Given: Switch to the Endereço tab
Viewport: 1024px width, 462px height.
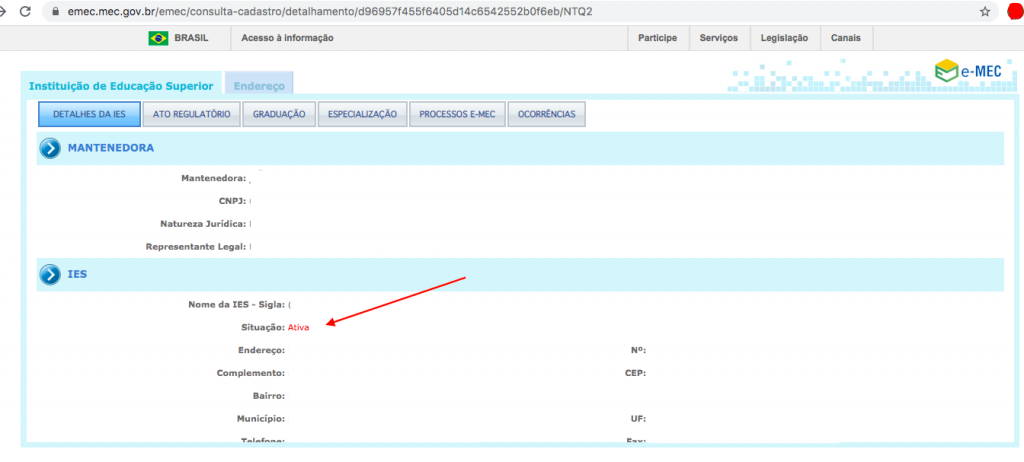Looking at the screenshot, I should (x=259, y=86).
